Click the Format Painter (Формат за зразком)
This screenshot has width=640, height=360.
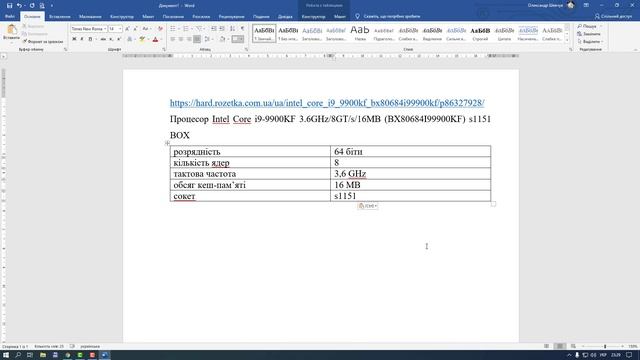[x=43, y=42]
